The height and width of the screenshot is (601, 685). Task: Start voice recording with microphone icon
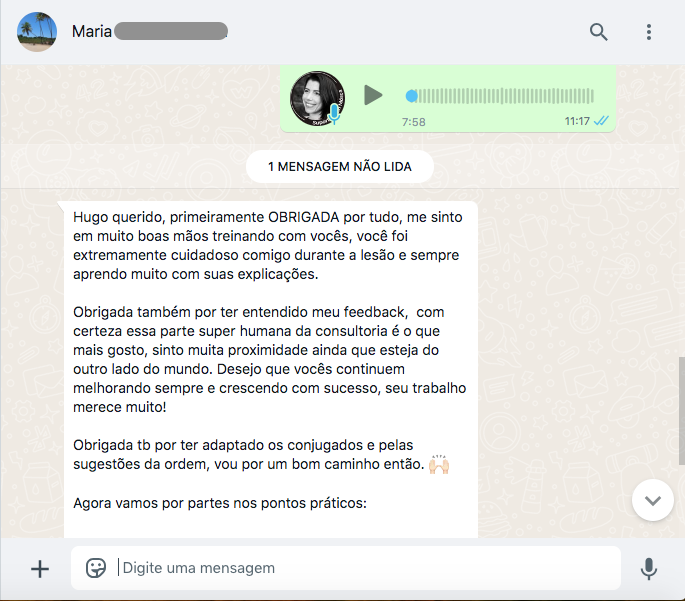coord(649,569)
